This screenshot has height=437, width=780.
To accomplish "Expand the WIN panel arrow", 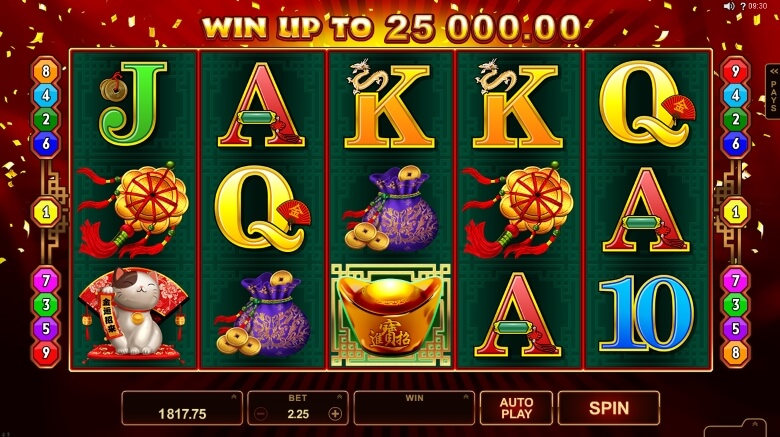I will tap(466, 397).
